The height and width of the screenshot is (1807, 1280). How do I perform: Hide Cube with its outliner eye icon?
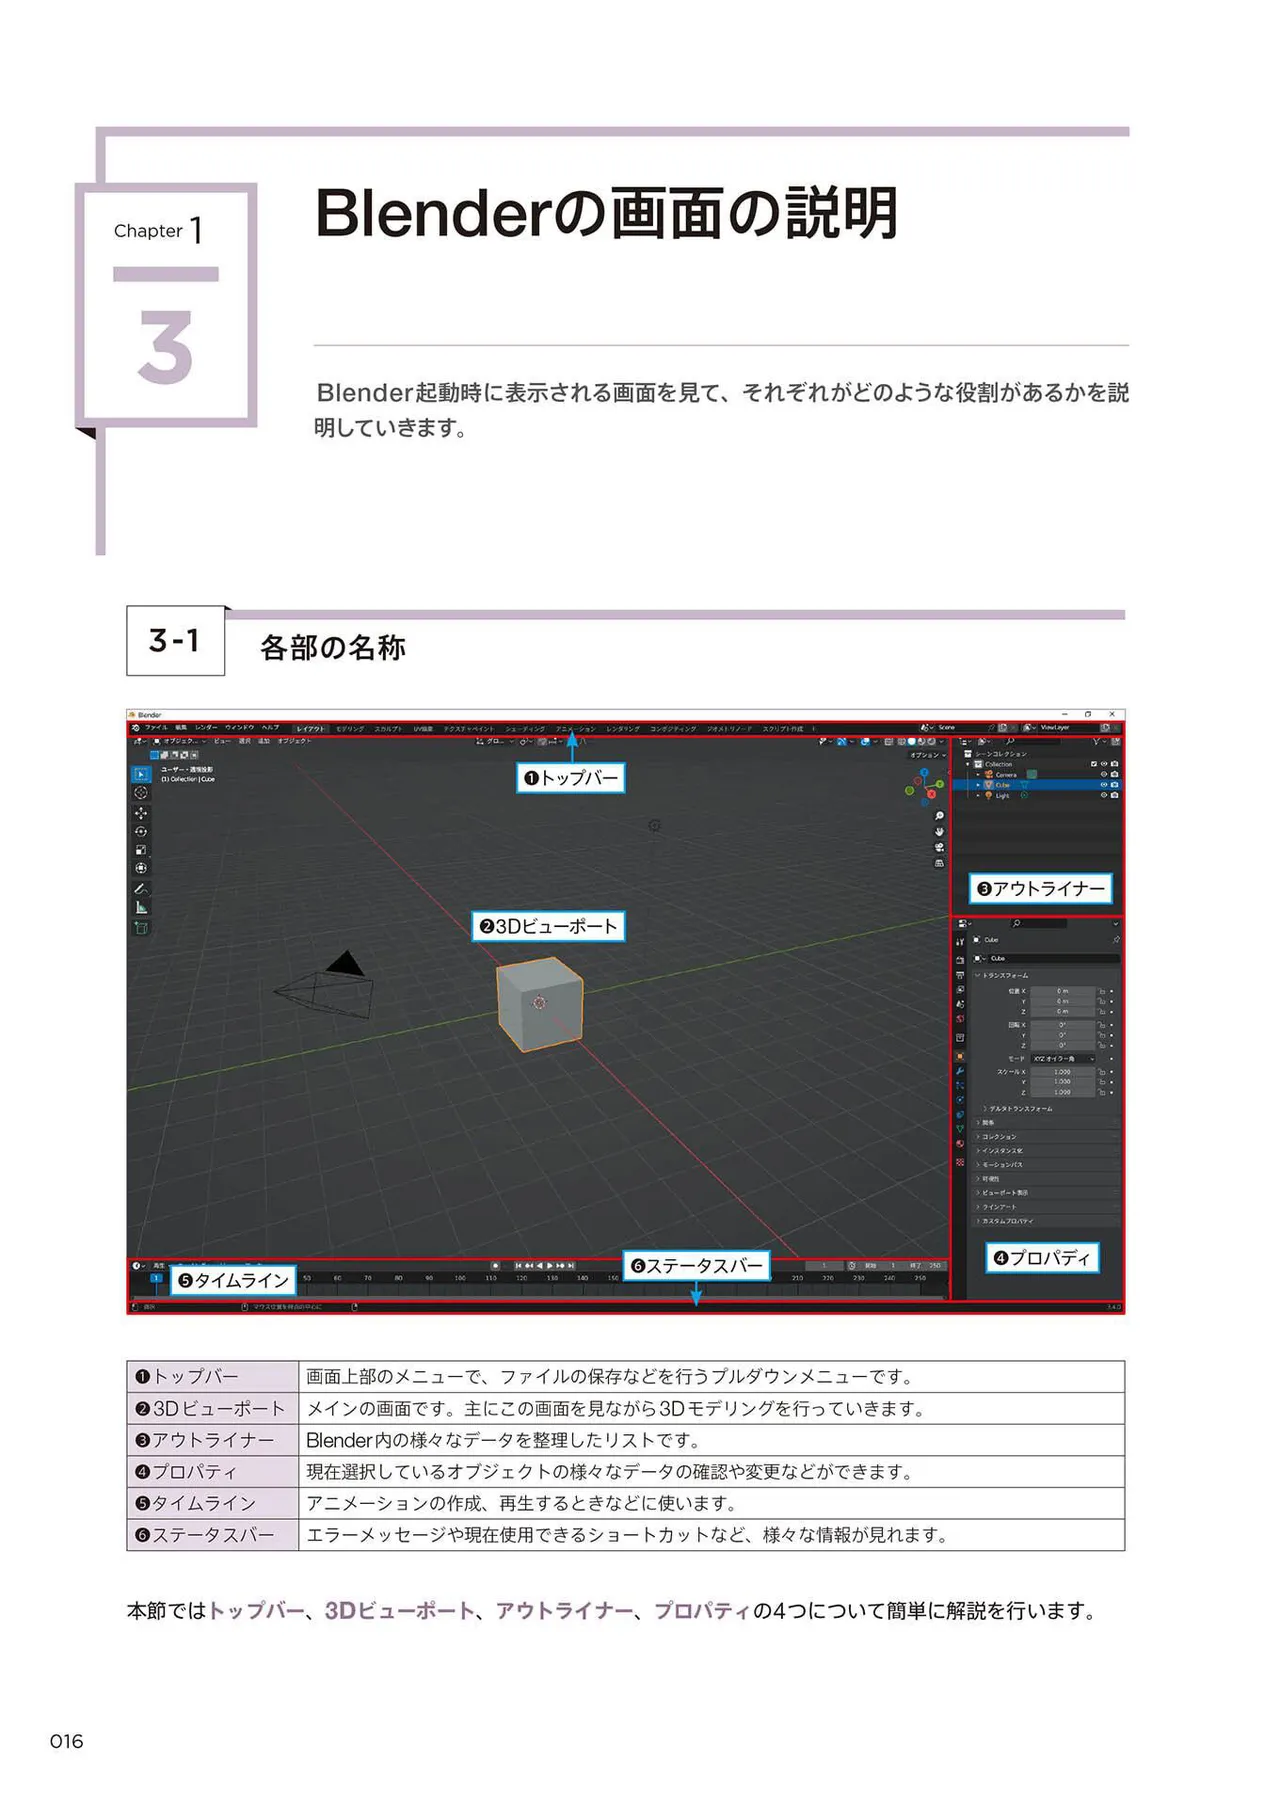click(x=1104, y=785)
